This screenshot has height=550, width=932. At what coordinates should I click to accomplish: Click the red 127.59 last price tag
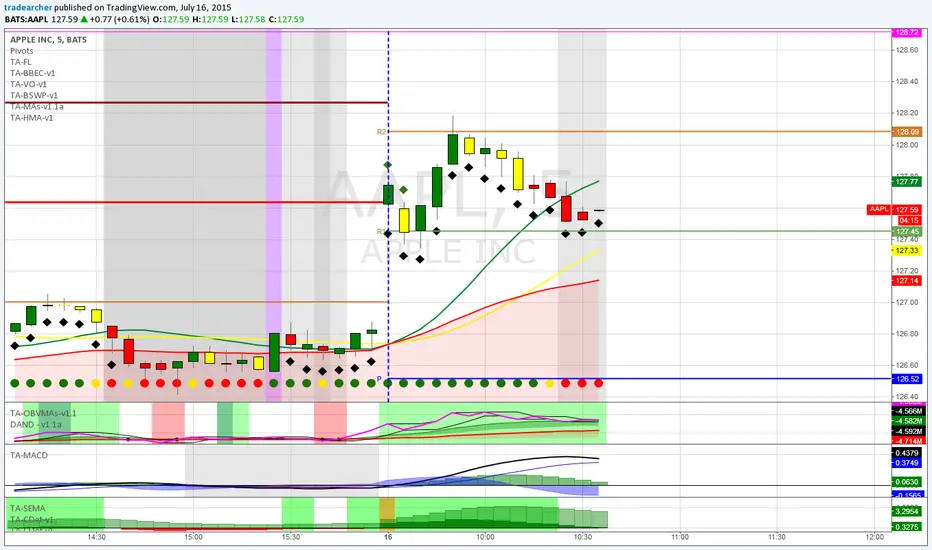click(907, 210)
